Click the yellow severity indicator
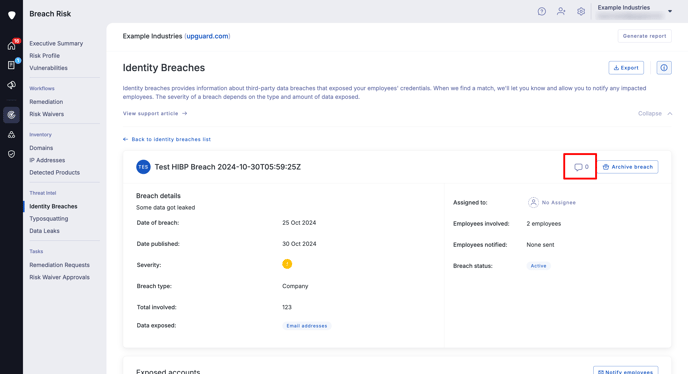Viewport: 688px width, 374px height. point(287,264)
